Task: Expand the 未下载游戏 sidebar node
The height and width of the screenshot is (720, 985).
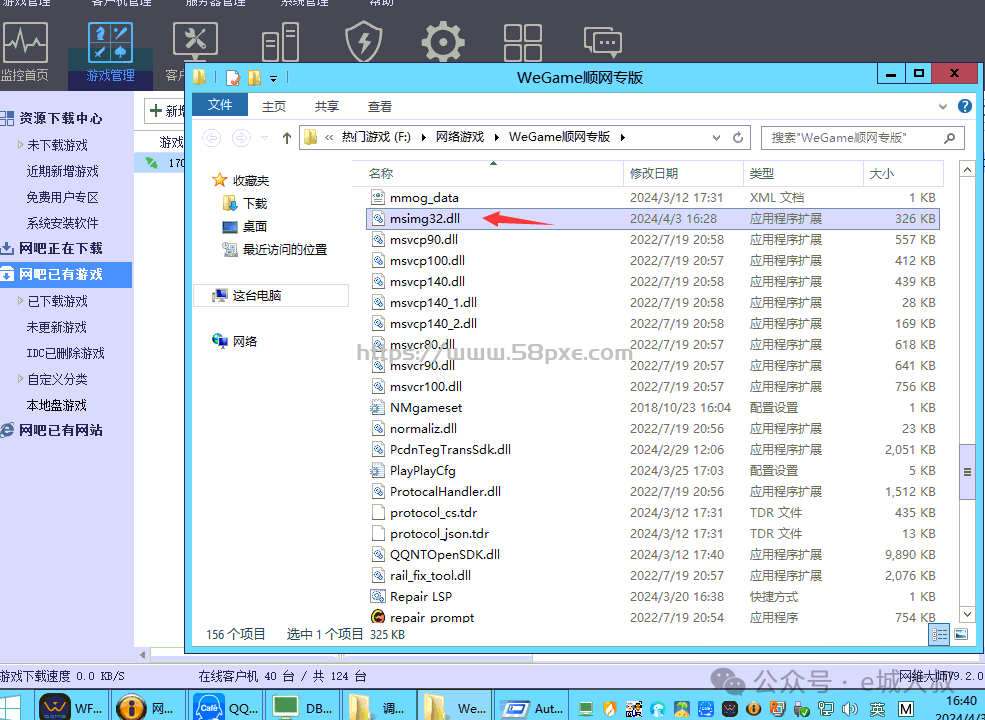Action: click(21, 145)
